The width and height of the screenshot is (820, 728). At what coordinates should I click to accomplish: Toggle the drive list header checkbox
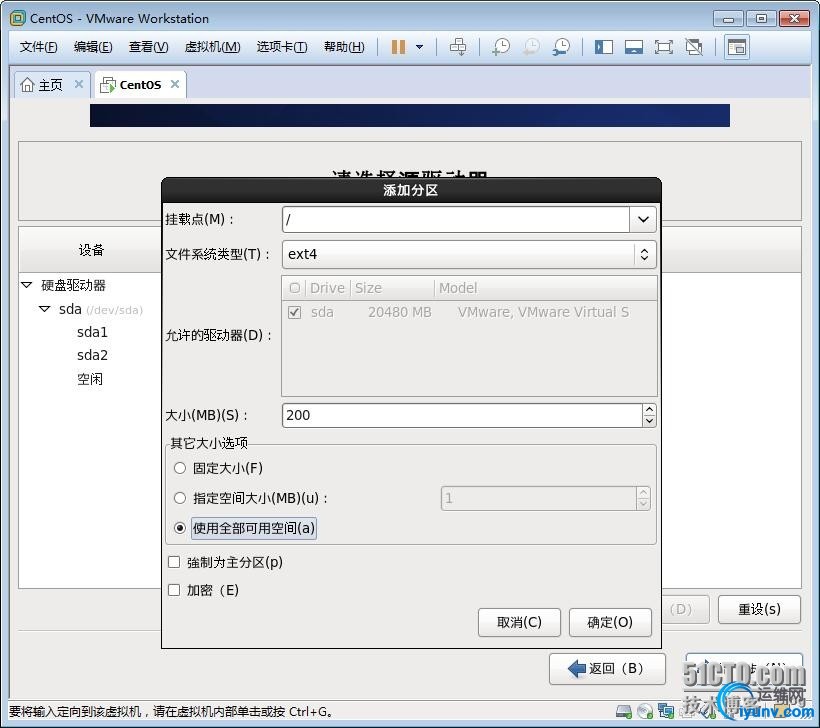(x=294, y=288)
